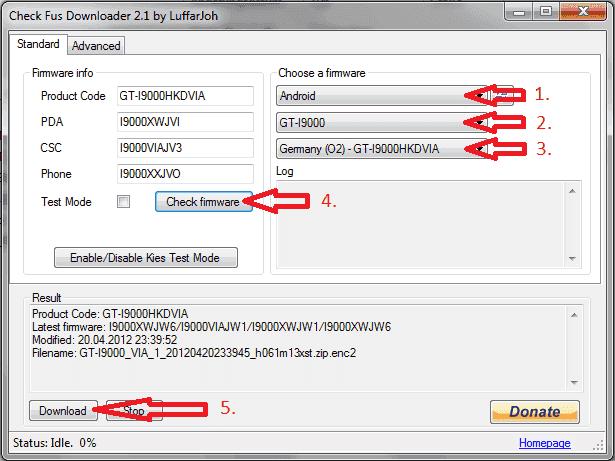Image resolution: width=615 pixels, height=461 pixels.
Task: Click the Product Code line in Result
Action: (x=110, y=314)
